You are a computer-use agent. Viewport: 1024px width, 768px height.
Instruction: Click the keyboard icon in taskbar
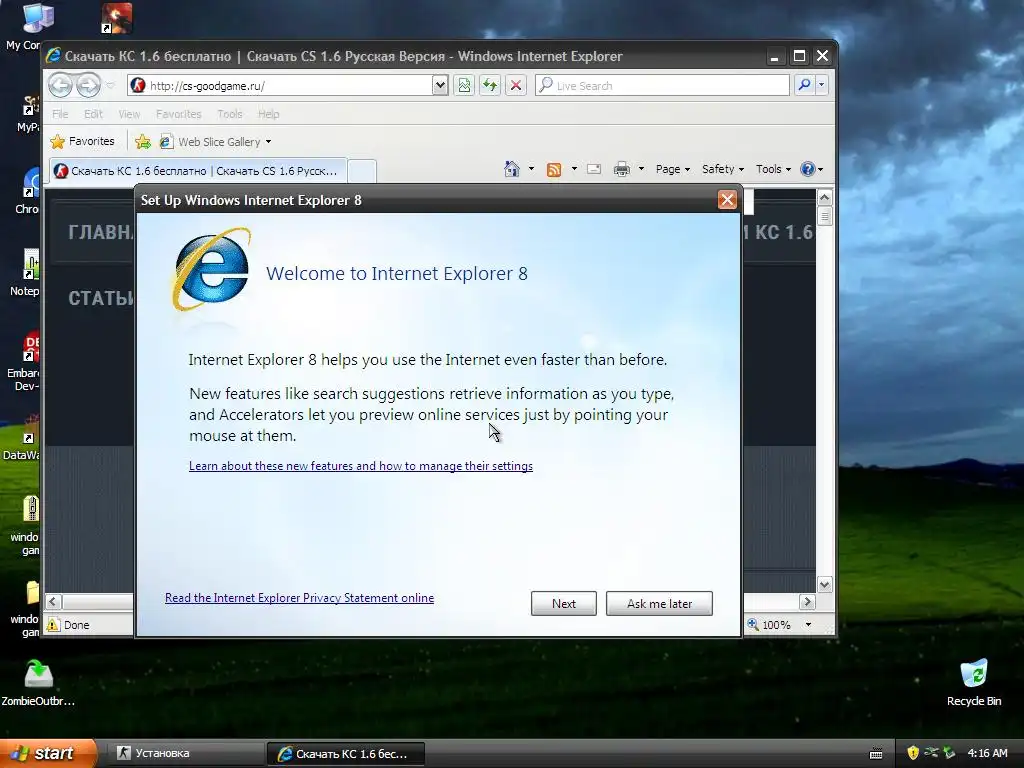876,754
